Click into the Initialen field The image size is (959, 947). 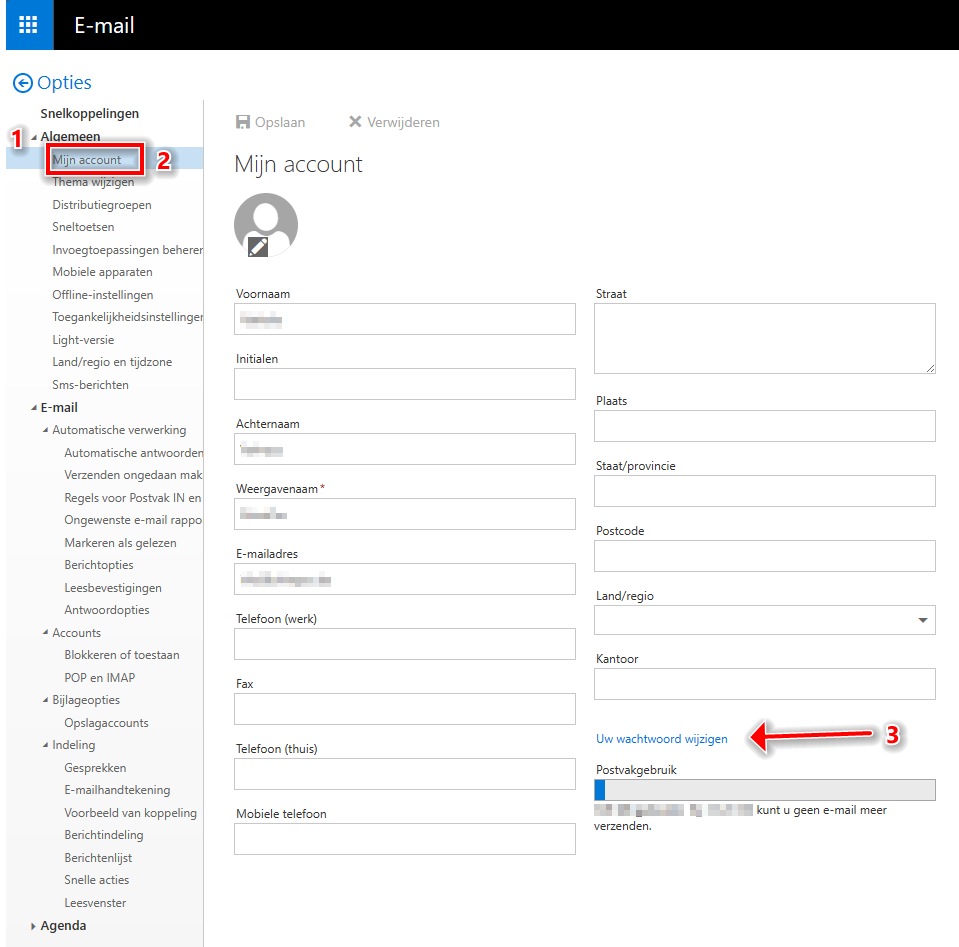[x=405, y=384]
